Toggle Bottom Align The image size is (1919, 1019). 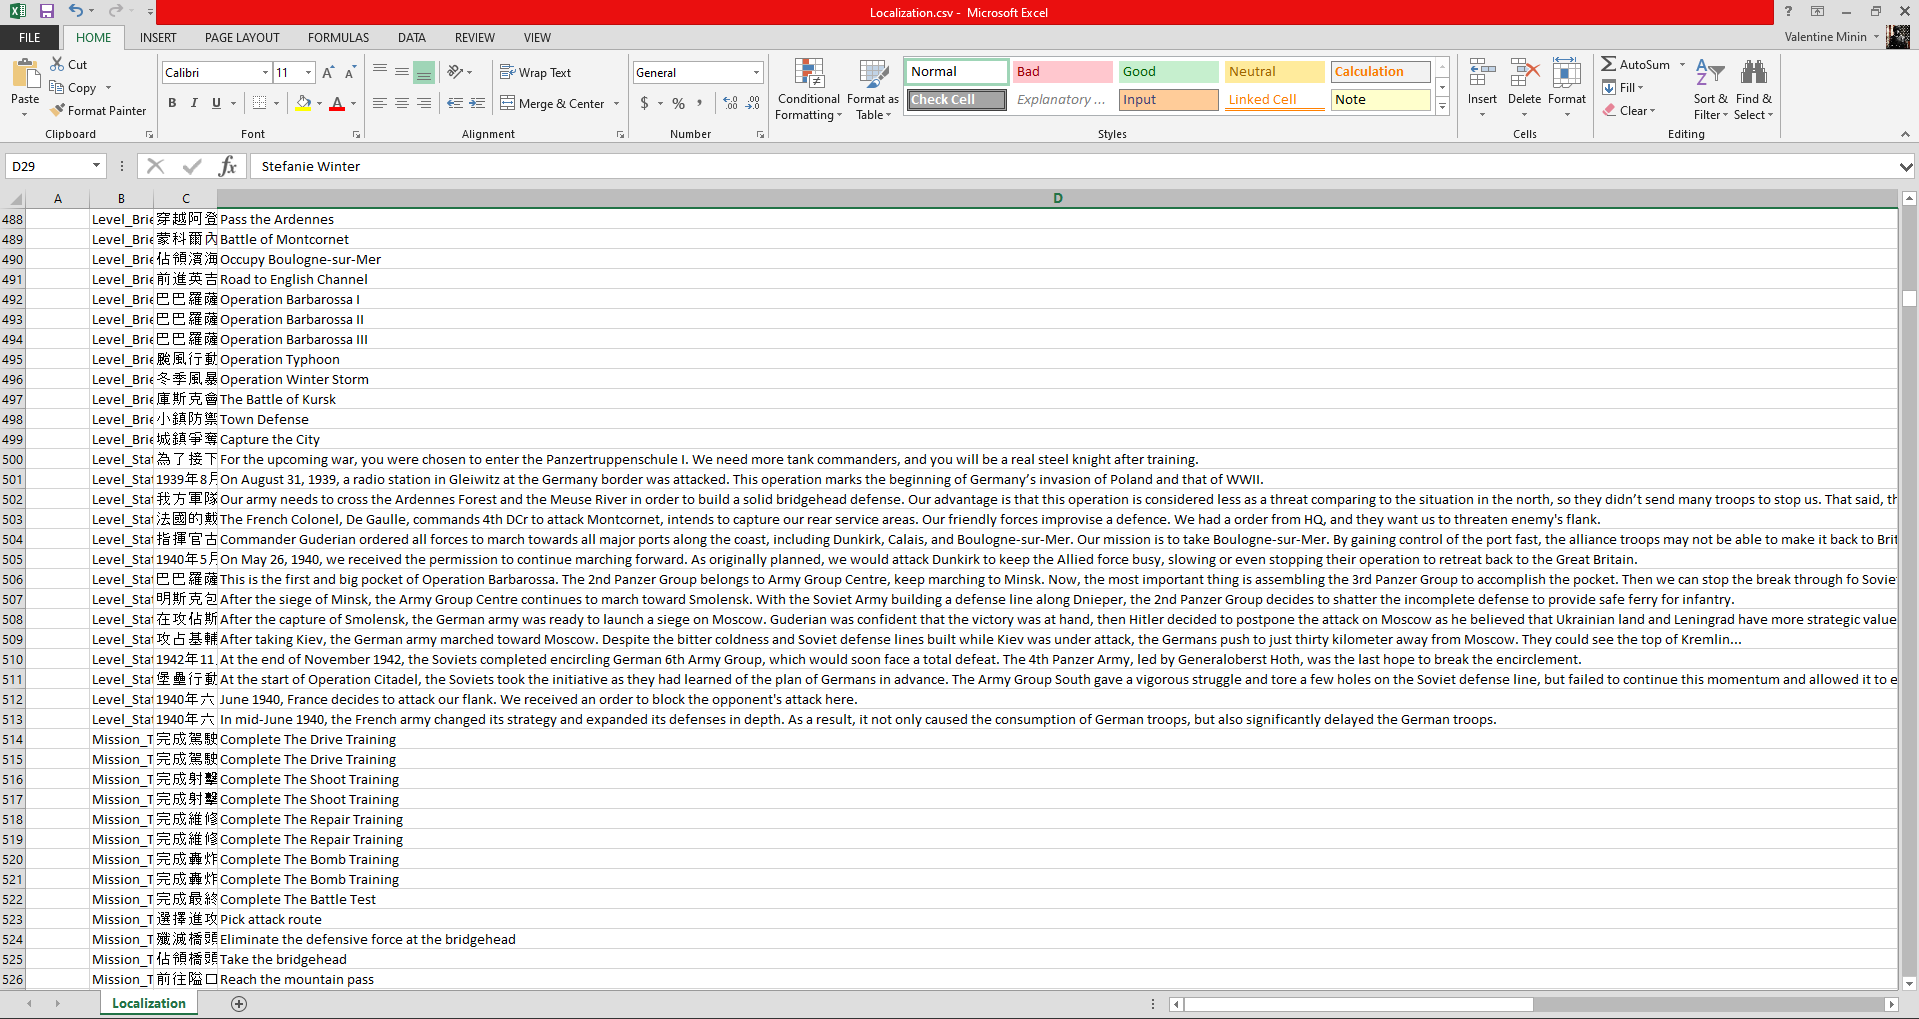424,71
